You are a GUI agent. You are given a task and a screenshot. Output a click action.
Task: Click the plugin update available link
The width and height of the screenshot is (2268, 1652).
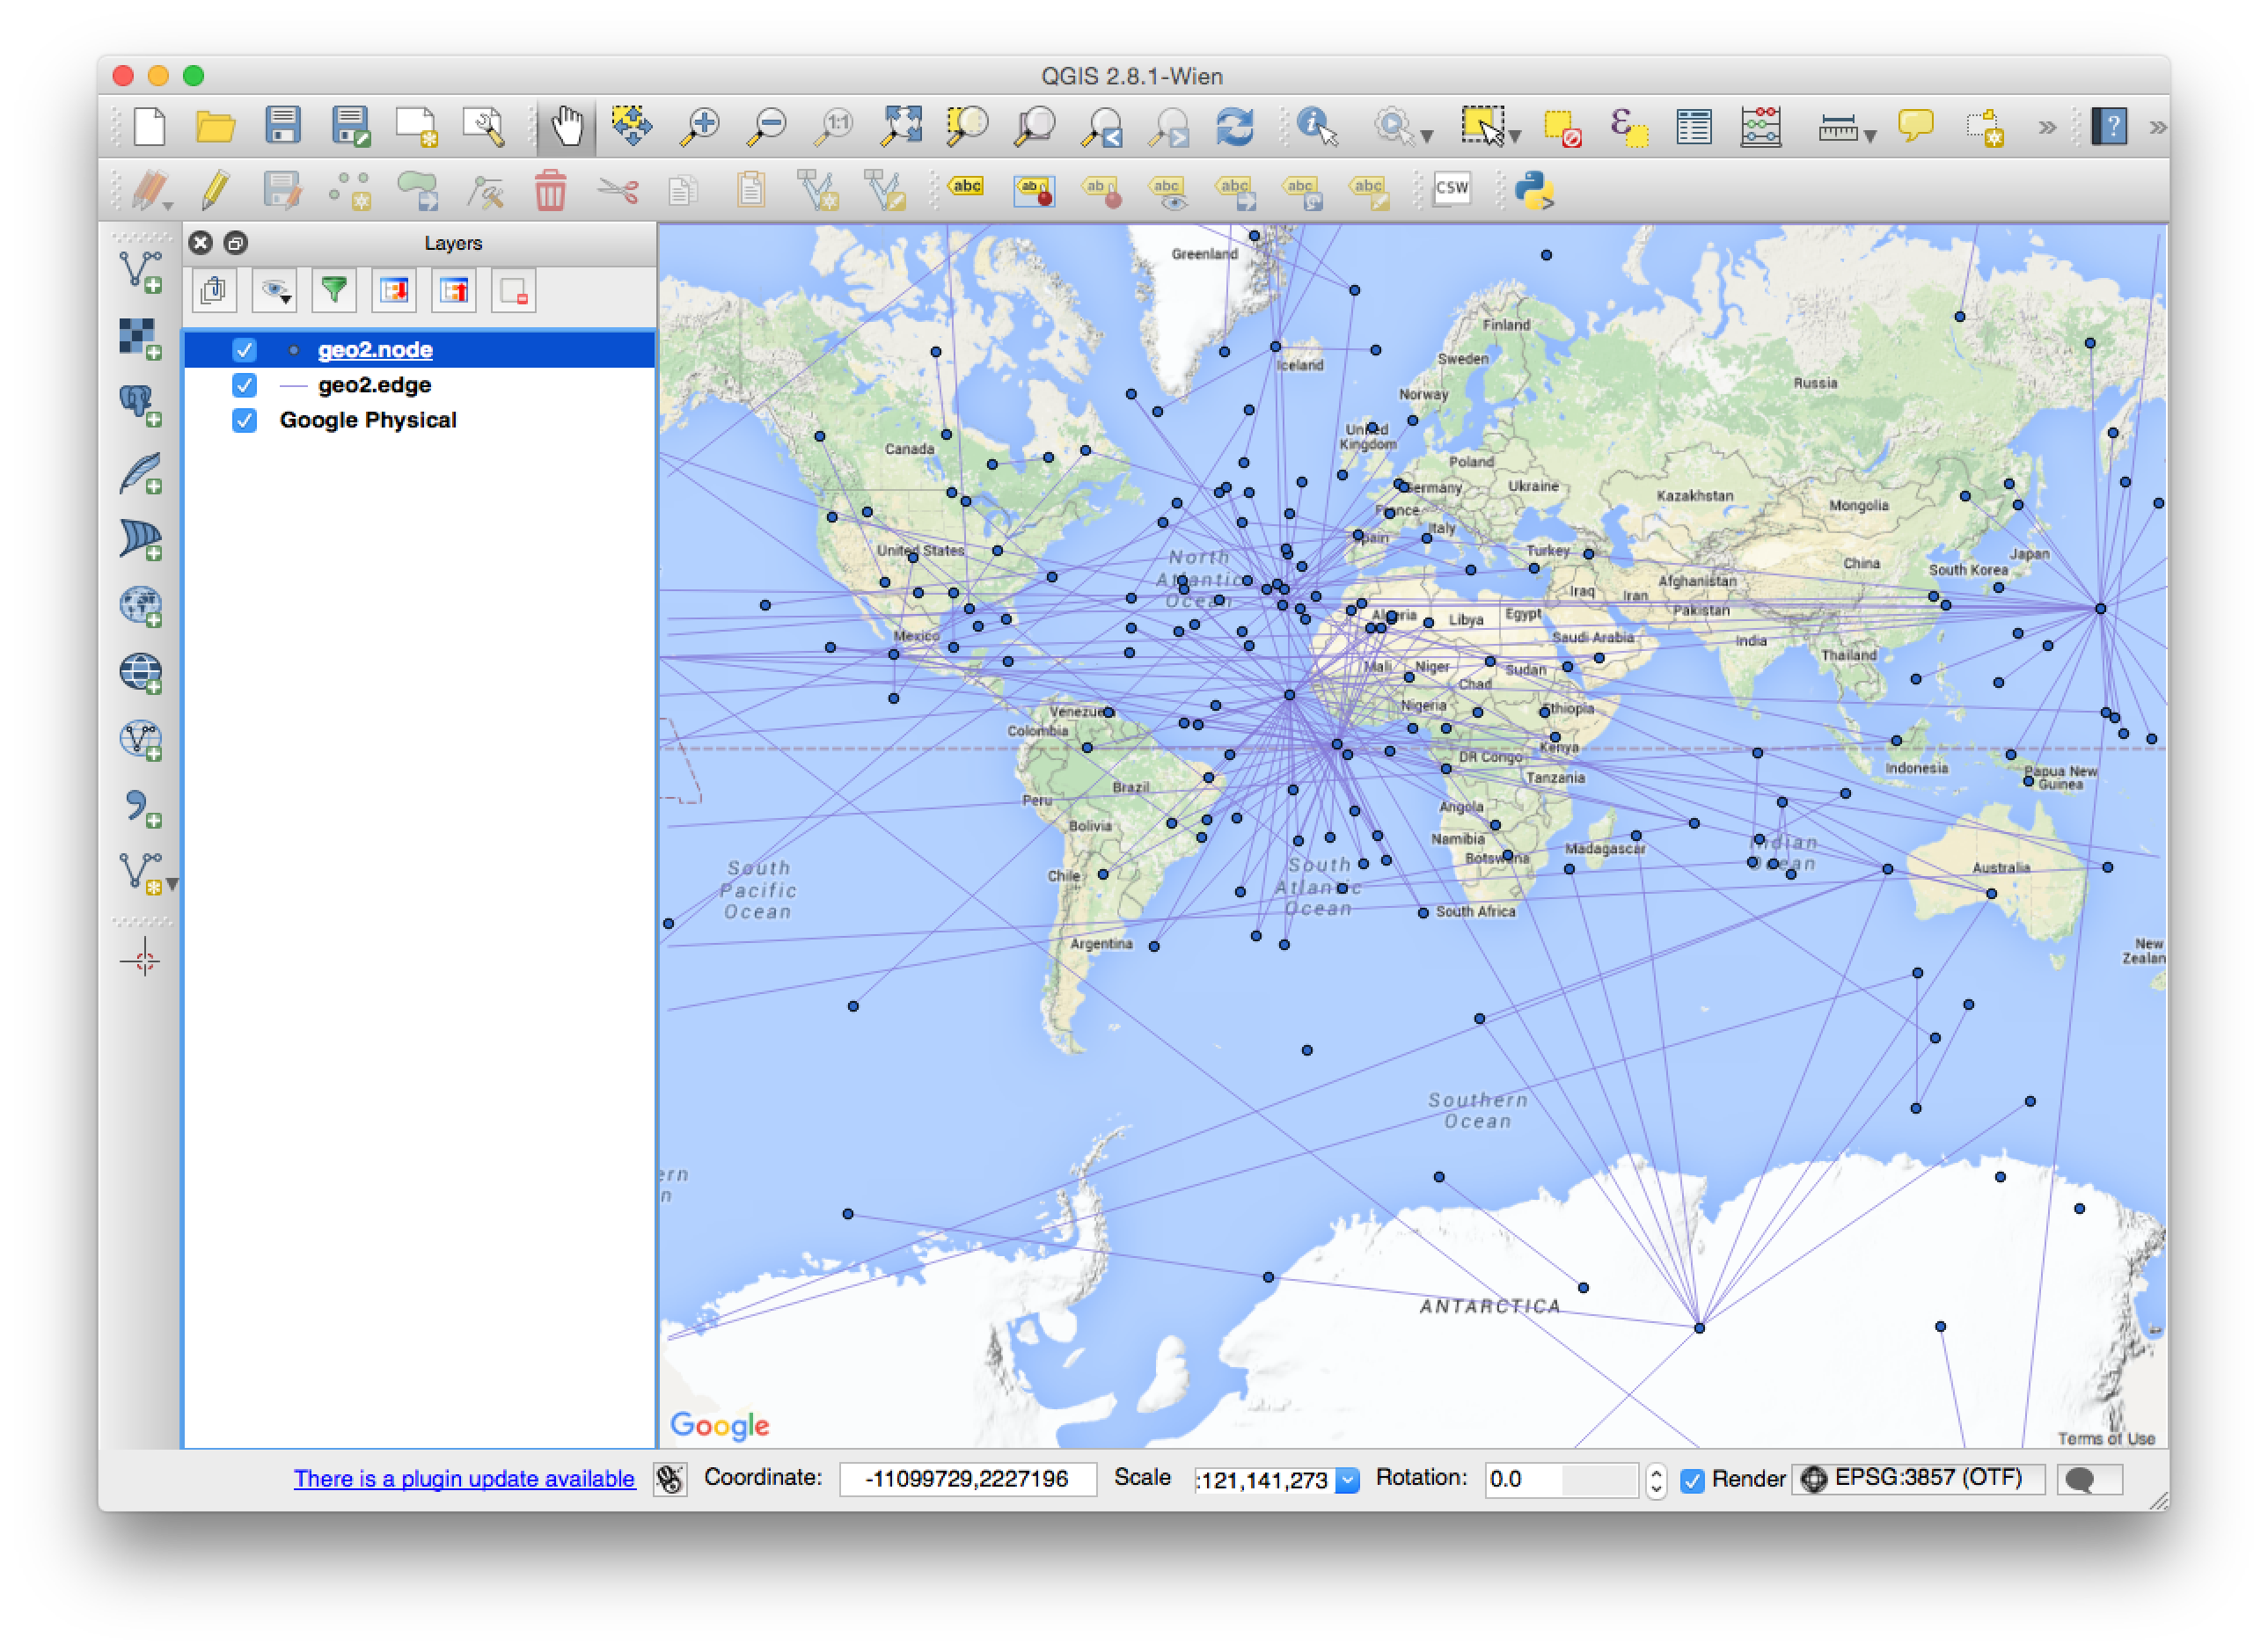point(464,1479)
